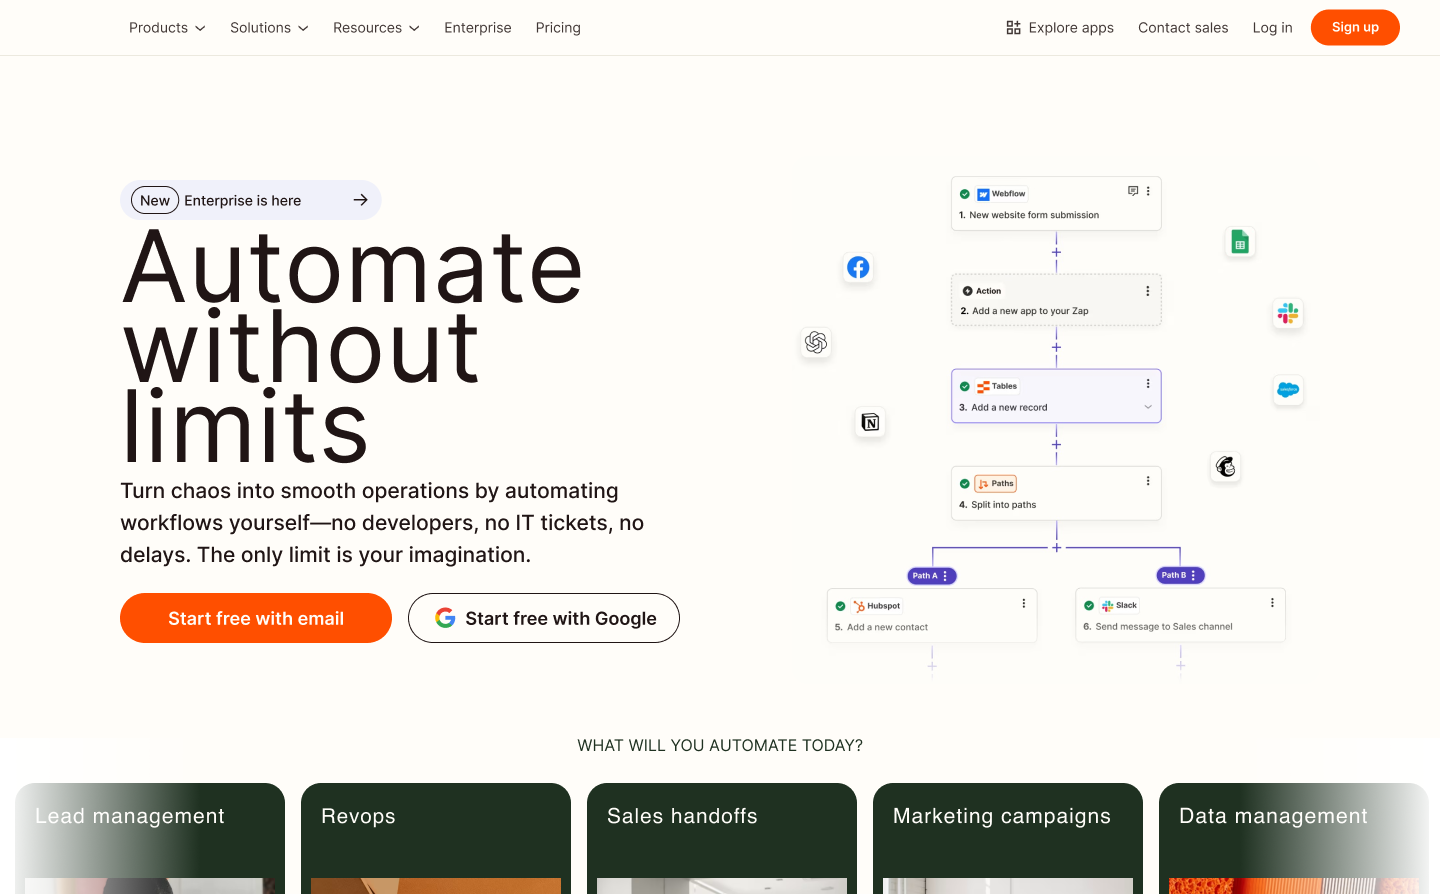Open the Path A options menu
The height and width of the screenshot is (894, 1440).
[x=945, y=576]
